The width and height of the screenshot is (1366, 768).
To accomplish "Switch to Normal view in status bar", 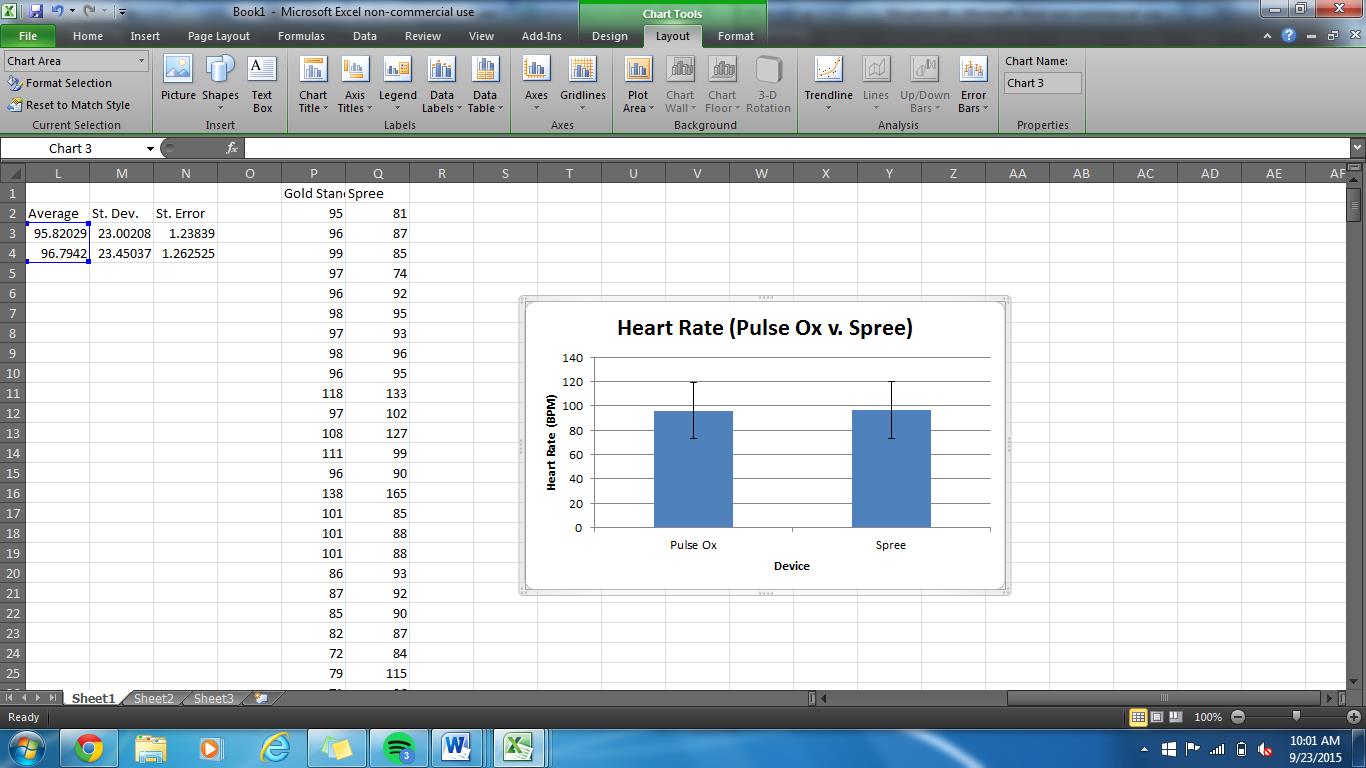I will click(x=1138, y=717).
